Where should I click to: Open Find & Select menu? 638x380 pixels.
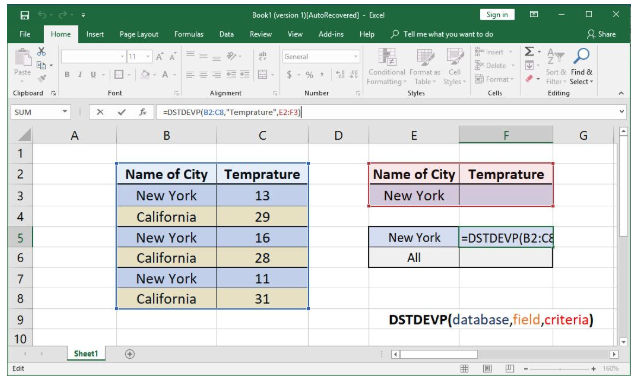point(581,66)
